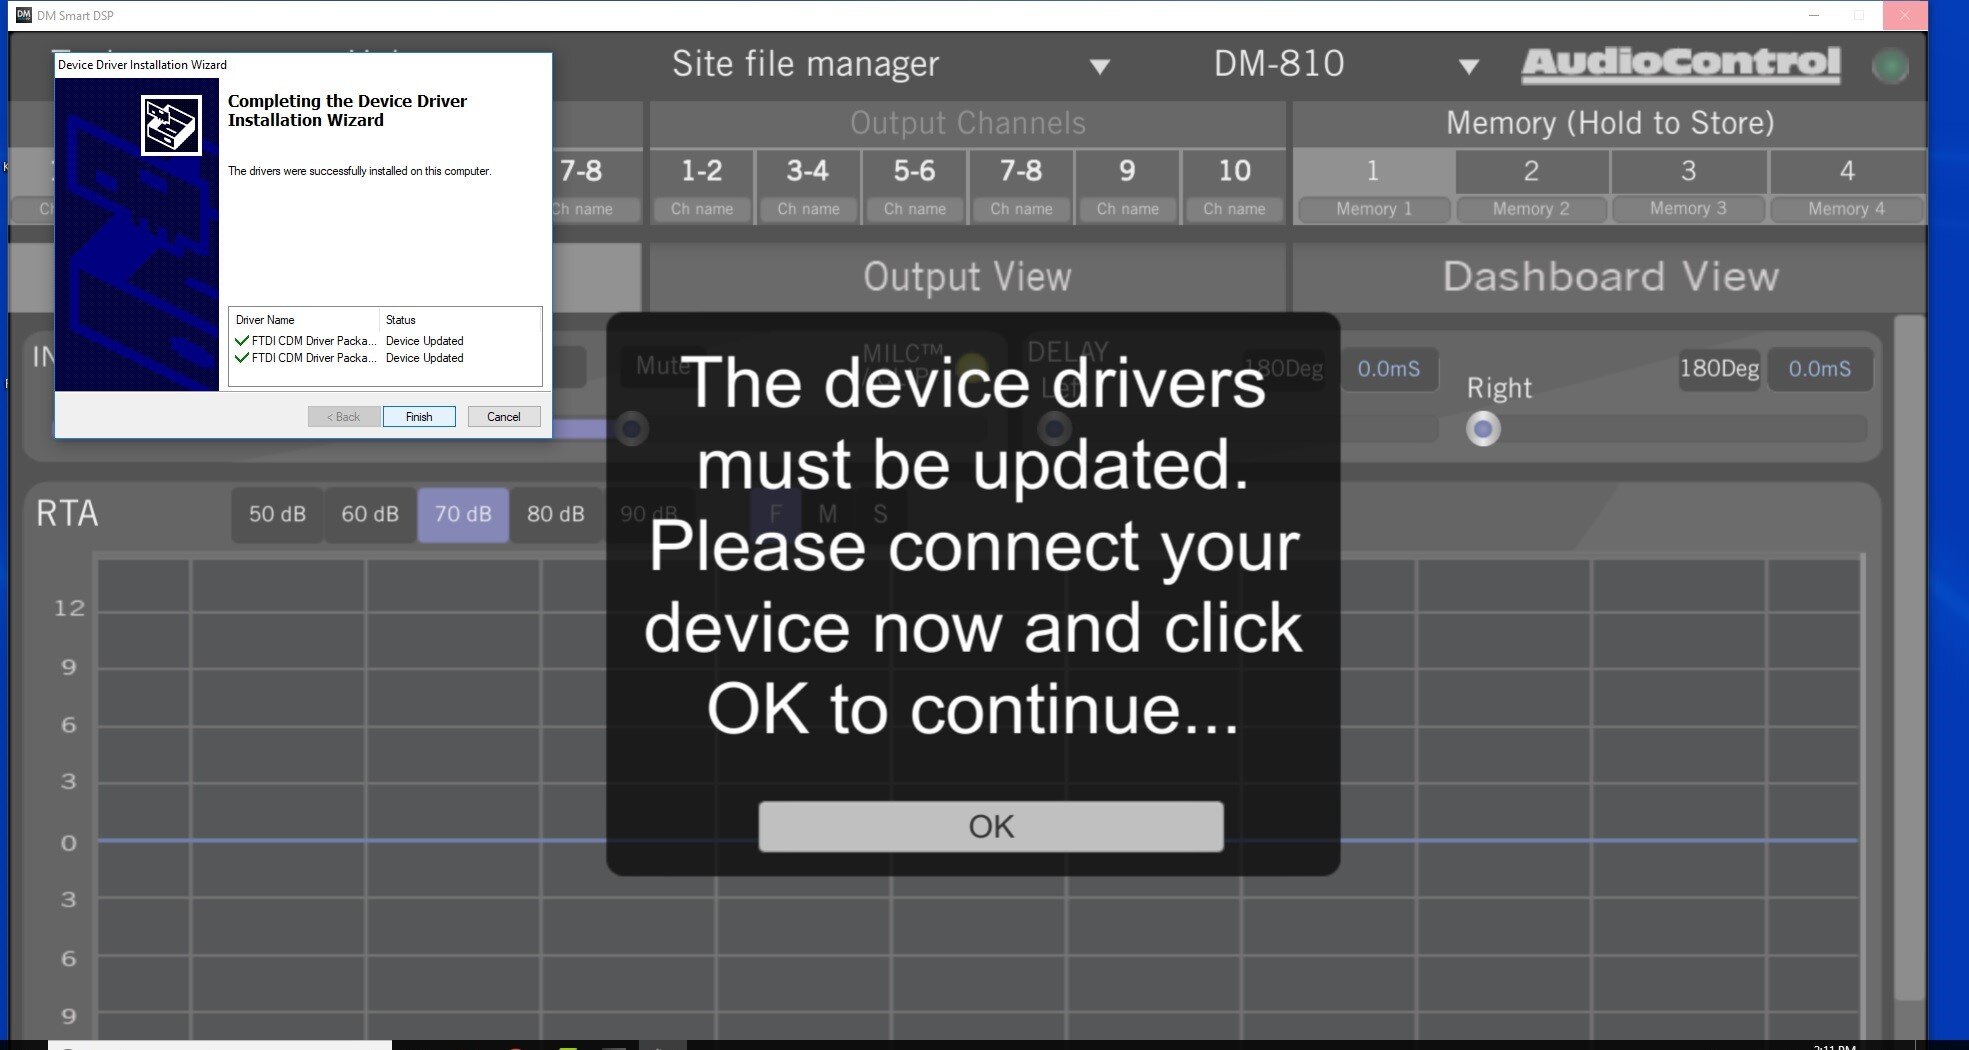Click the AudioControl logo
1969x1050 pixels.
point(1681,65)
